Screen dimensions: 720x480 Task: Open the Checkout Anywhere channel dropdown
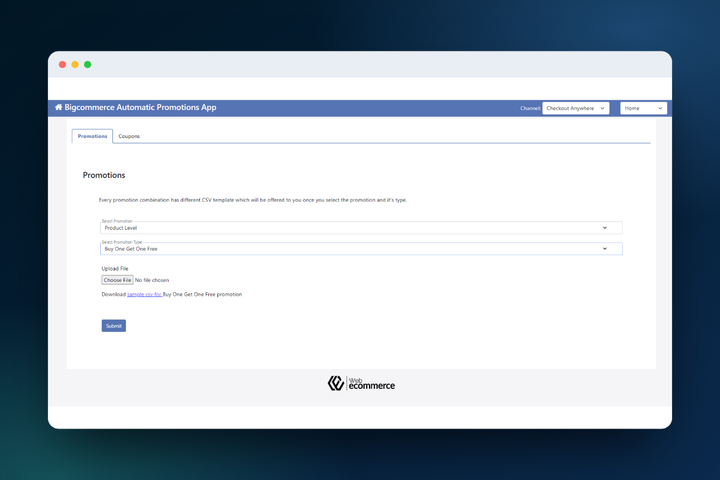[x=576, y=108]
